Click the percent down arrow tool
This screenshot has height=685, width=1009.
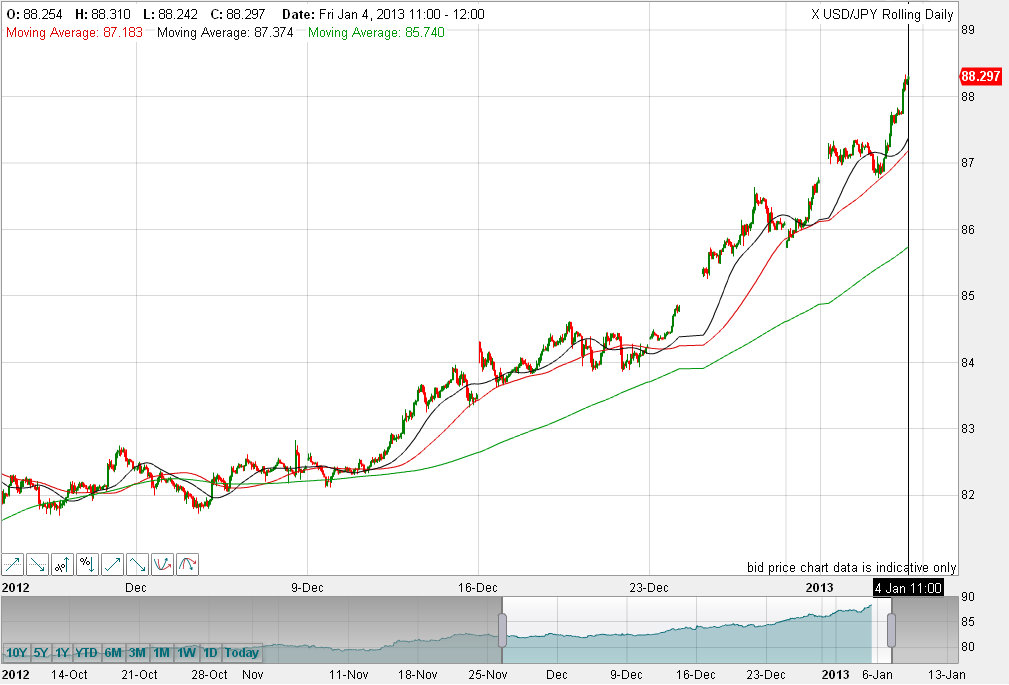click(x=88, y=565)
